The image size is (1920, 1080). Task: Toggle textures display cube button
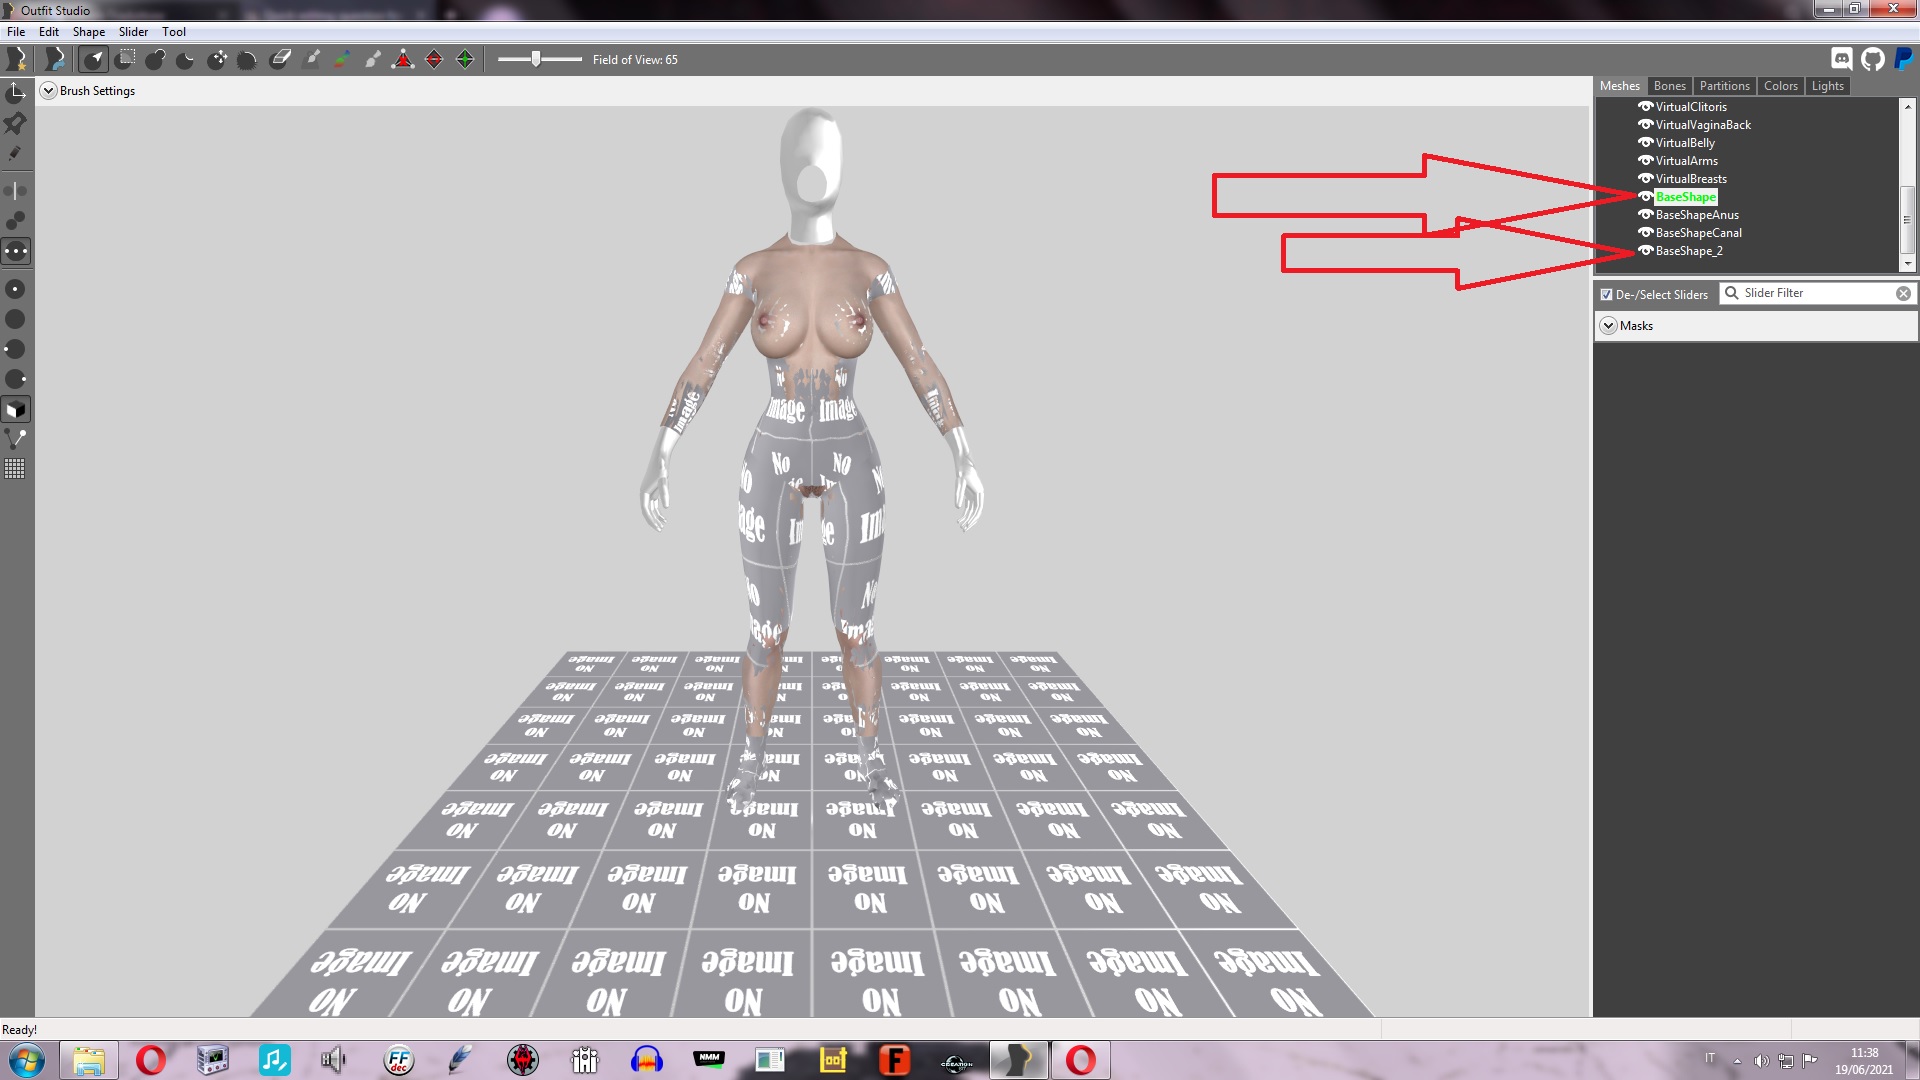pyautogui.click(x=16, y=409)
